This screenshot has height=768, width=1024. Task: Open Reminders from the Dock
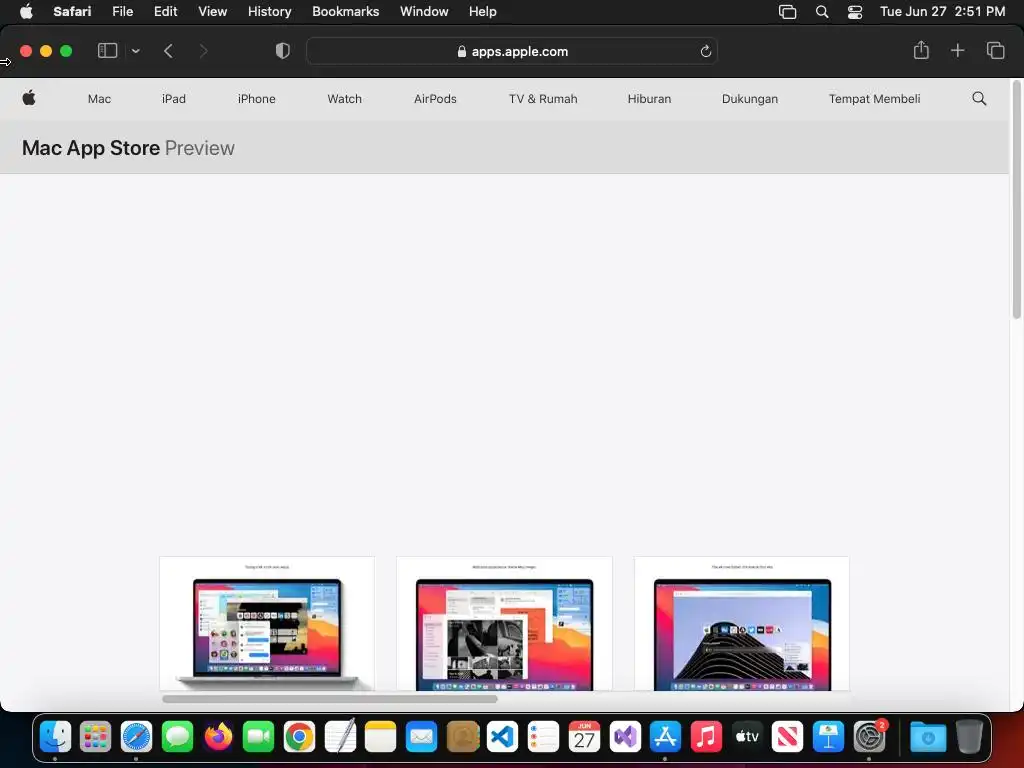543,737
